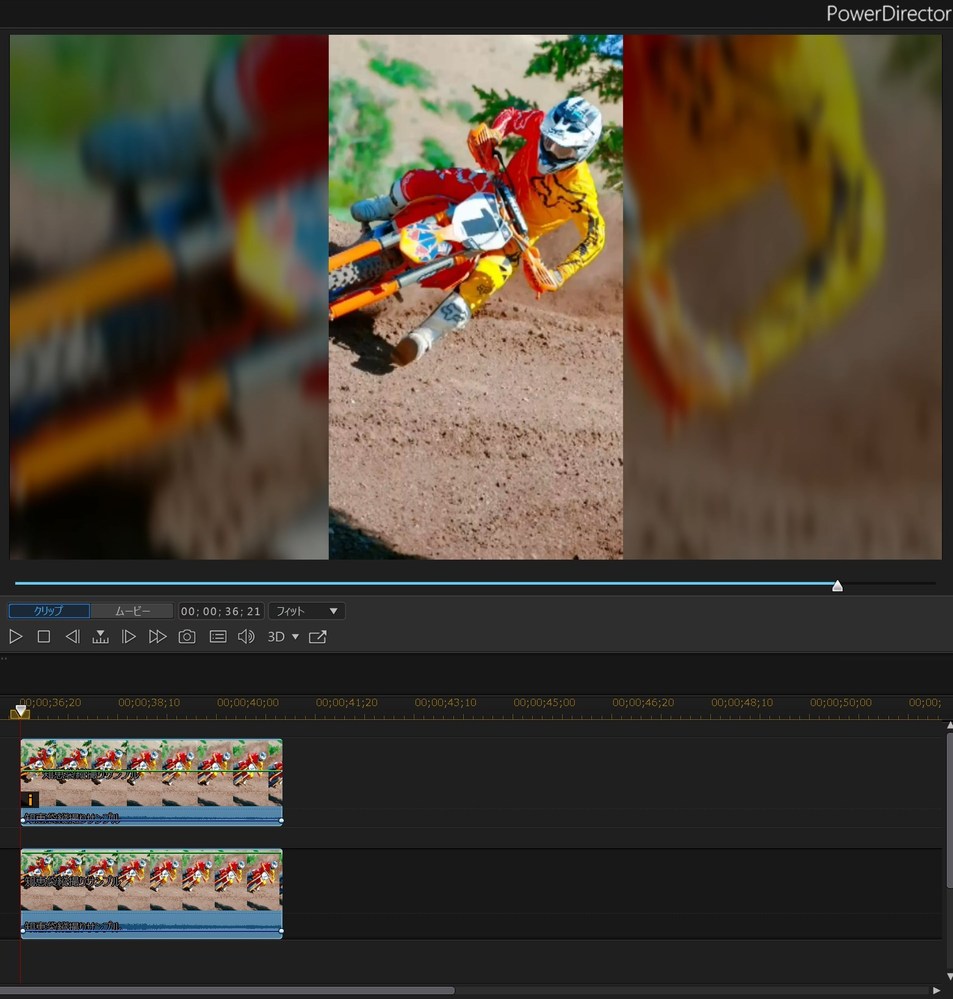The image size is (953, 999).
Task: Take a snapshot with the camera icon
Action: pos(187,636)
